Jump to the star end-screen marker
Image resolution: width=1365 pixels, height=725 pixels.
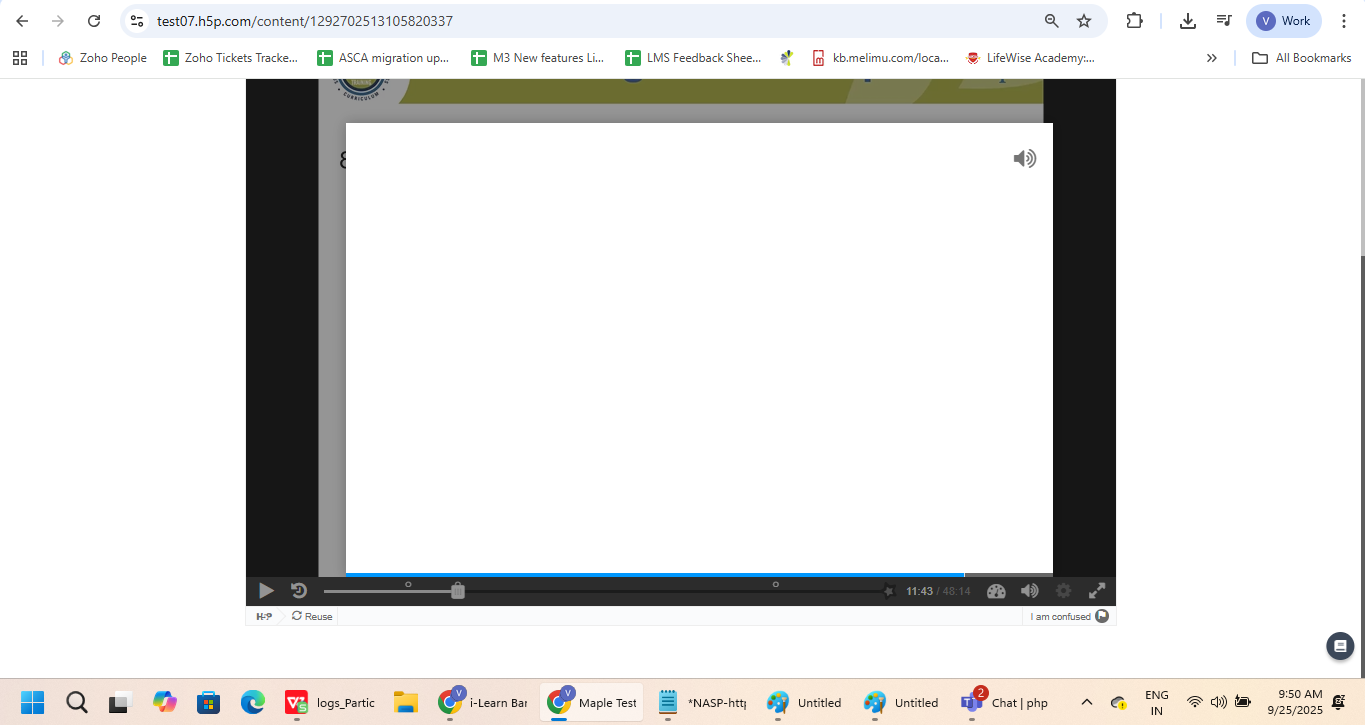(888, 591)
